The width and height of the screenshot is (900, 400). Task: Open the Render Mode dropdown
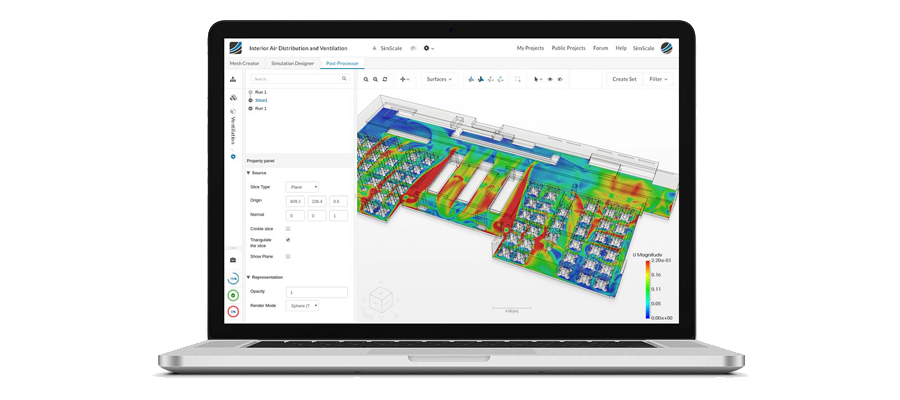coord(302,306)
